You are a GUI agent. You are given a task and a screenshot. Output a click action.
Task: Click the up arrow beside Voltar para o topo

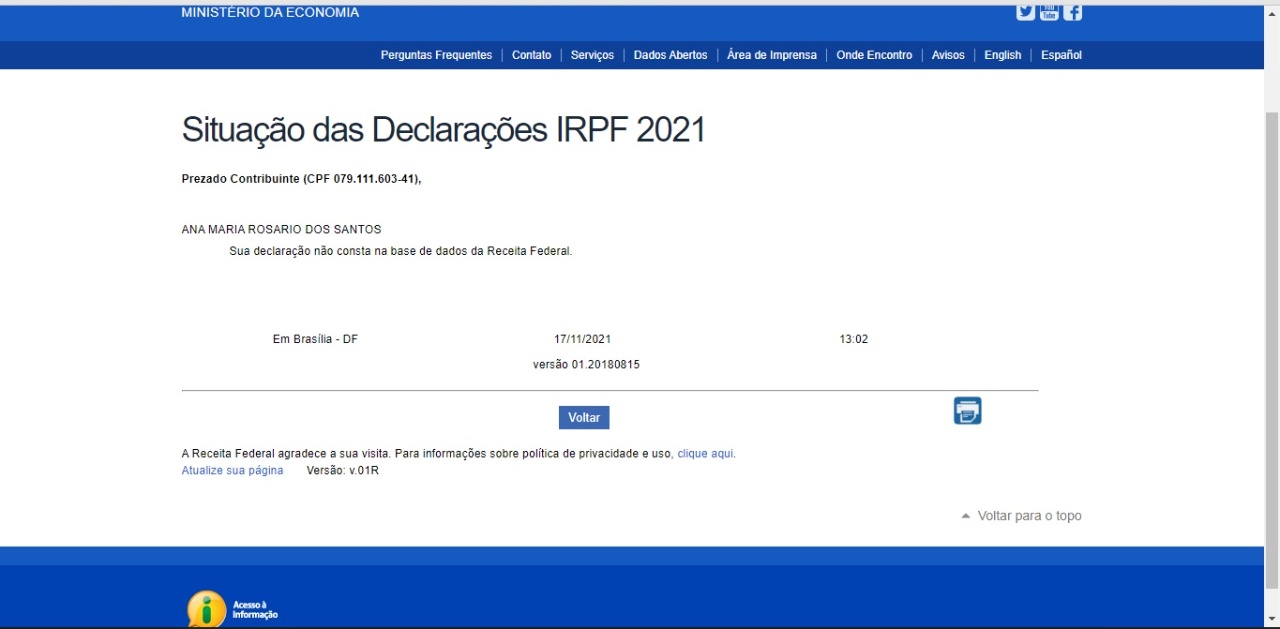[x=966, y=516]
